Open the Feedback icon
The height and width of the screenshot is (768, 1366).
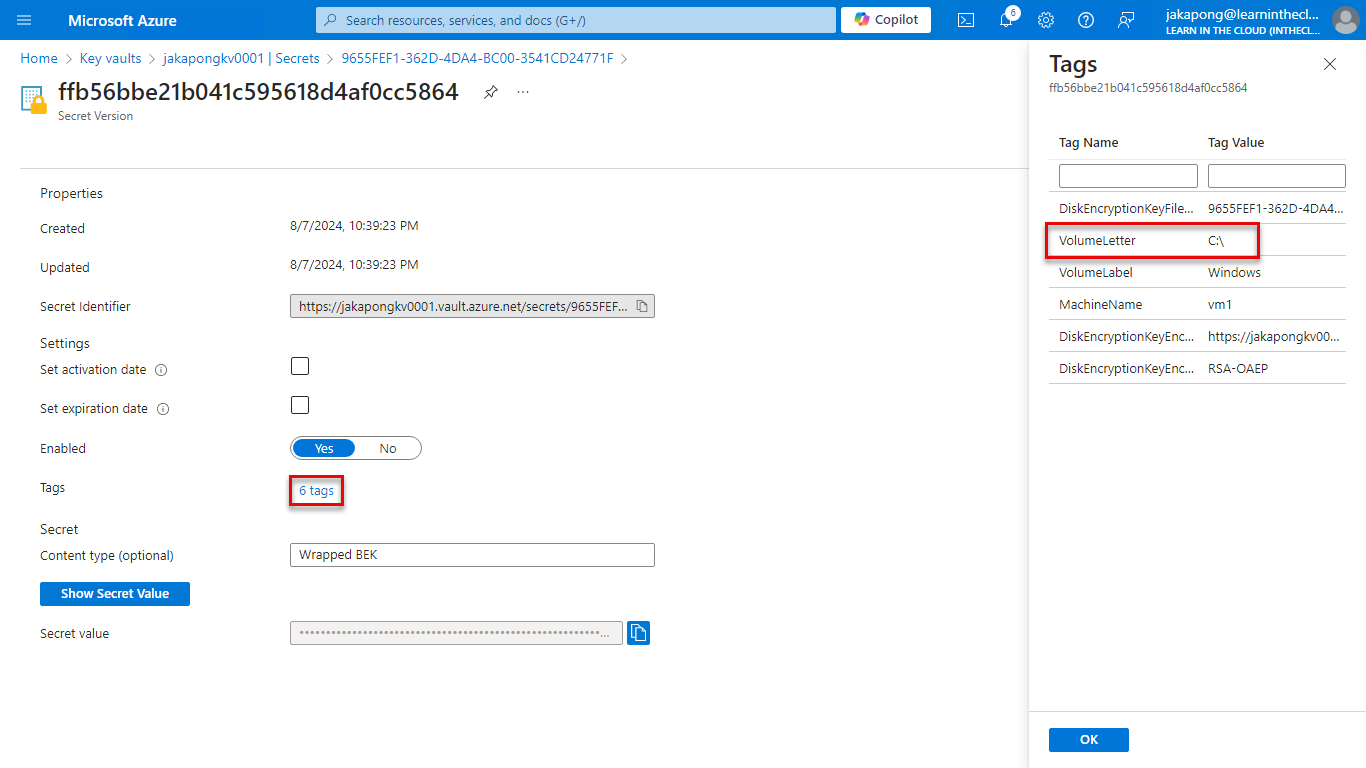[1126, 20]
